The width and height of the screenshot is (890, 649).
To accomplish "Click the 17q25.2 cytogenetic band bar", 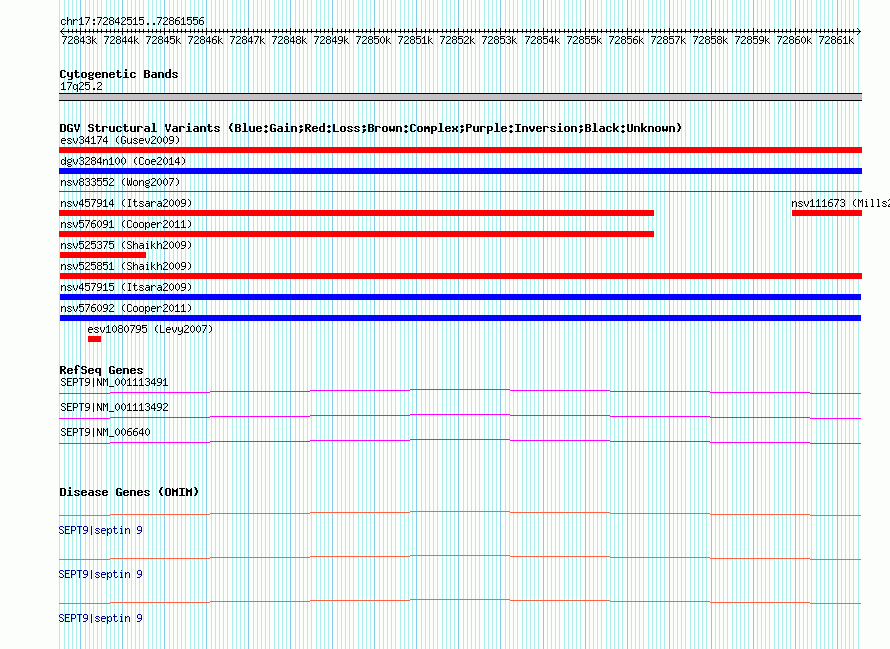I will pos(460,97).
